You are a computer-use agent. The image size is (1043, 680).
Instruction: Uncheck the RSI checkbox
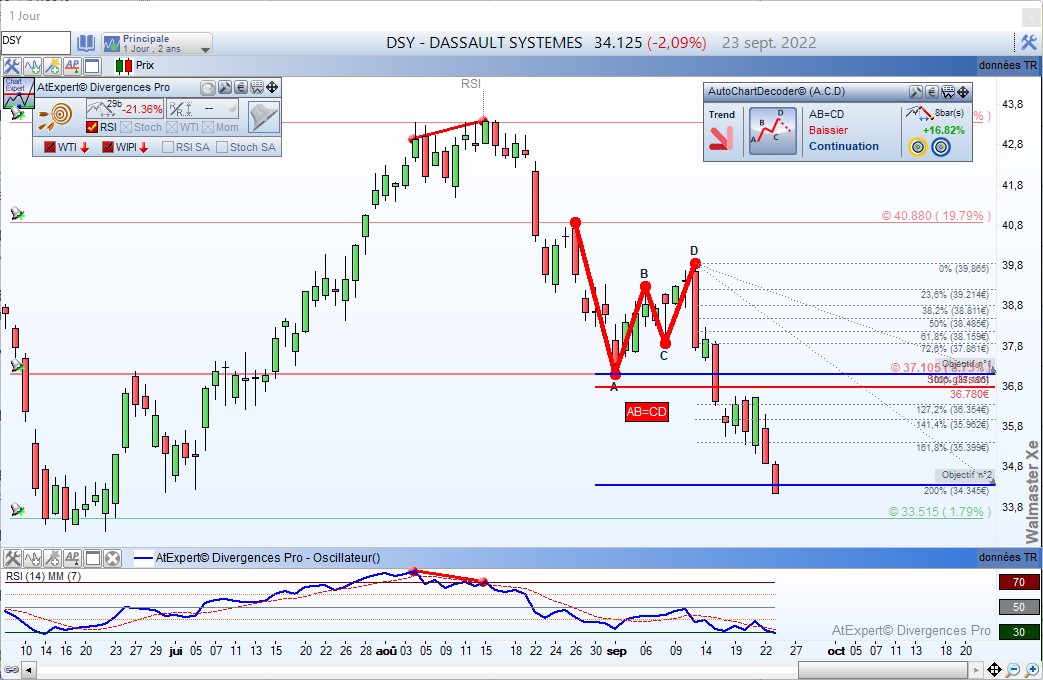(x=92, y=127)
